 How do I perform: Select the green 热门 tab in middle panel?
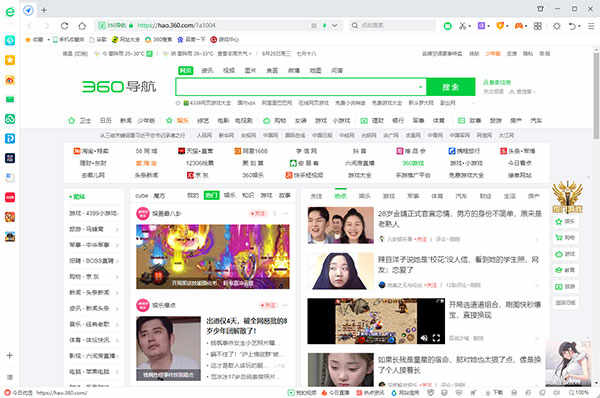[x=211, y=195]
